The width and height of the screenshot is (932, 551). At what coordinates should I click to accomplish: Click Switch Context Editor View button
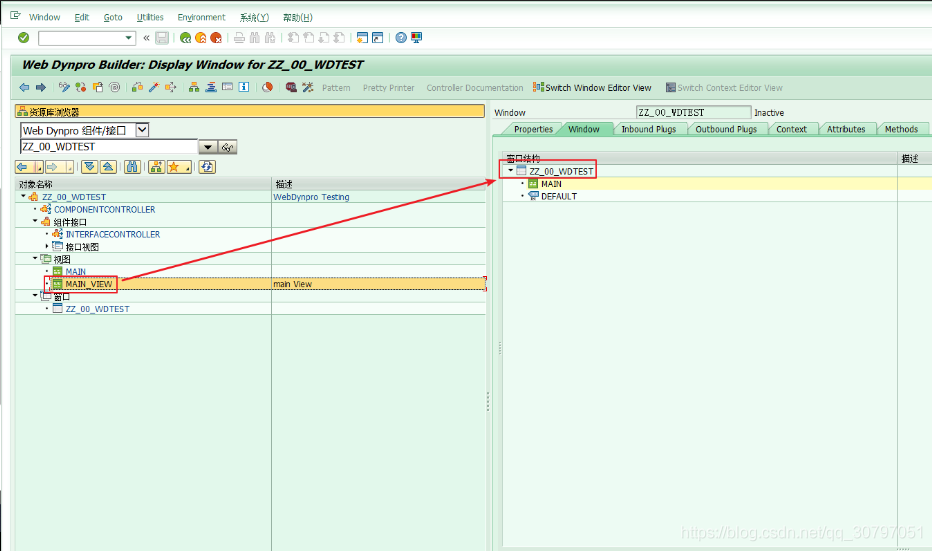(x=724, y=88)
